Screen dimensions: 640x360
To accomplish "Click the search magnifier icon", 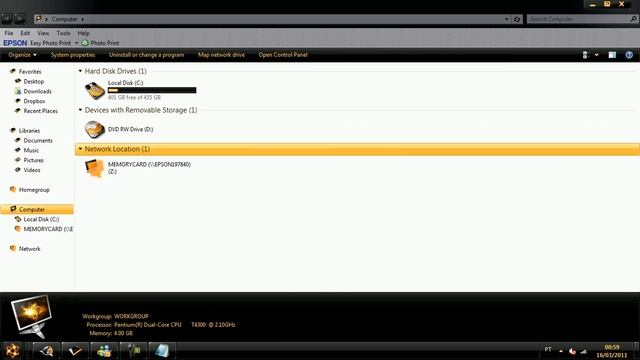I will pyautogui.click(x=633, y=19).
